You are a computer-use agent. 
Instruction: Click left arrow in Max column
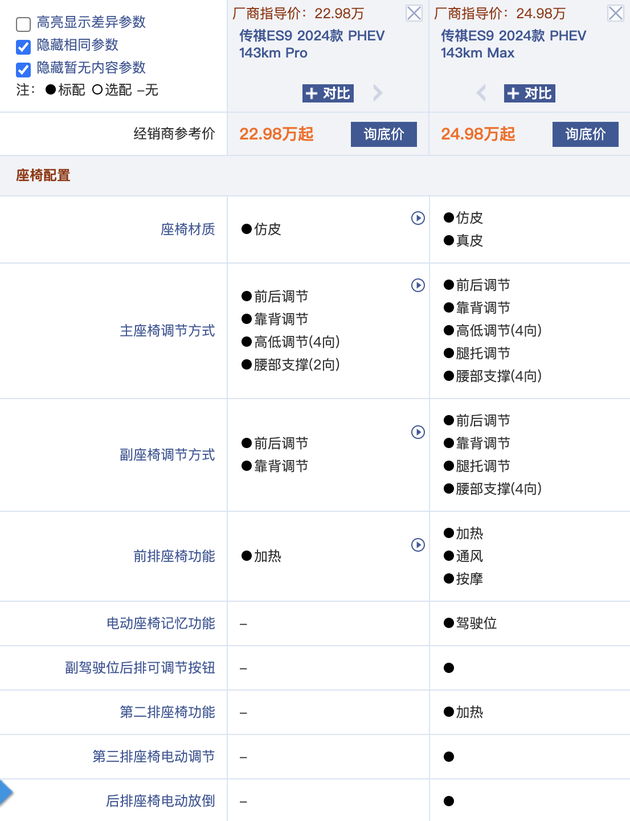(481, 93)
